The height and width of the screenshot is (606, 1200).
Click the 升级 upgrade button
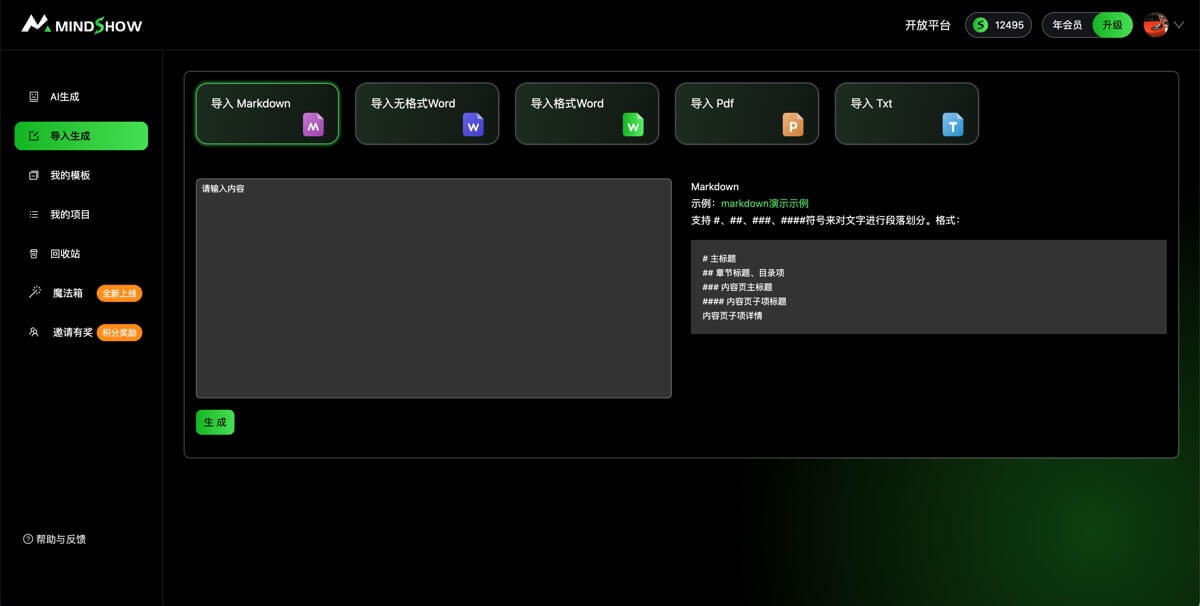(1112, 25)
